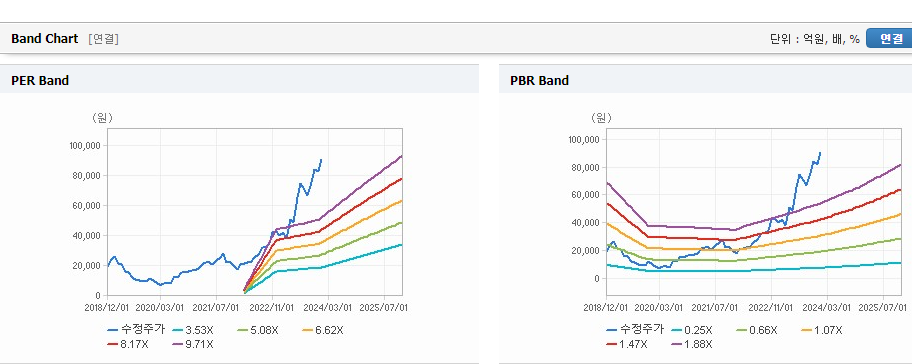Click 40,000 y-axis label on PER chart
Screen dimensions: 912x364
[88, 235]
